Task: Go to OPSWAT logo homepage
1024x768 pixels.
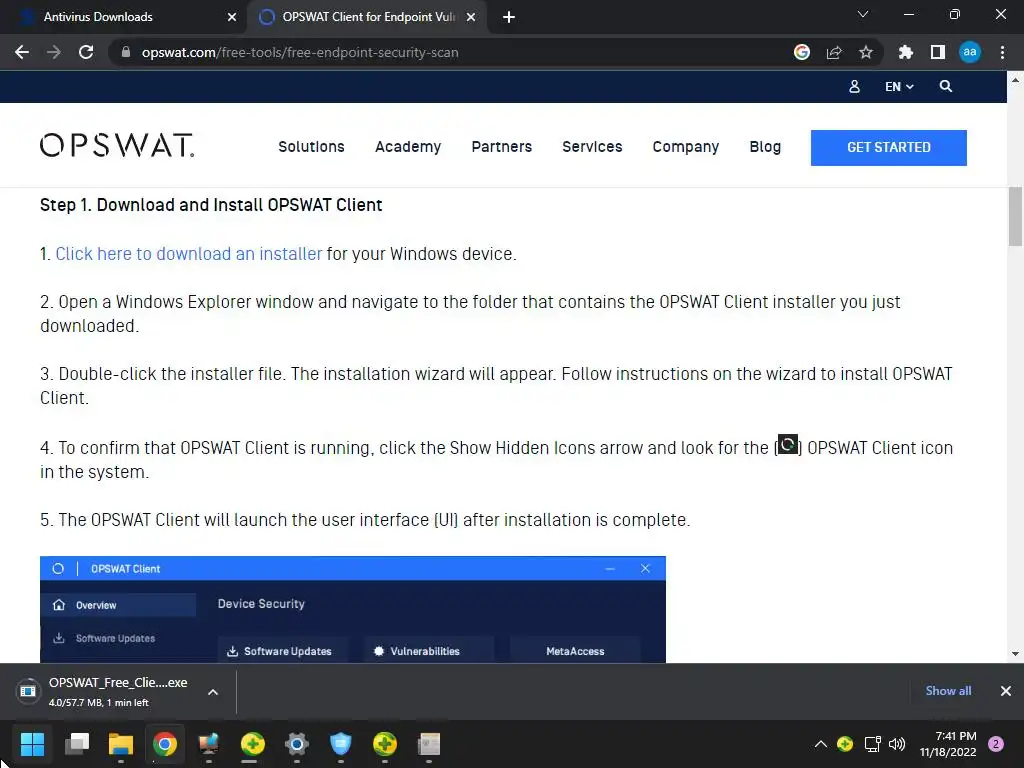Action: (x=117, y=146)
